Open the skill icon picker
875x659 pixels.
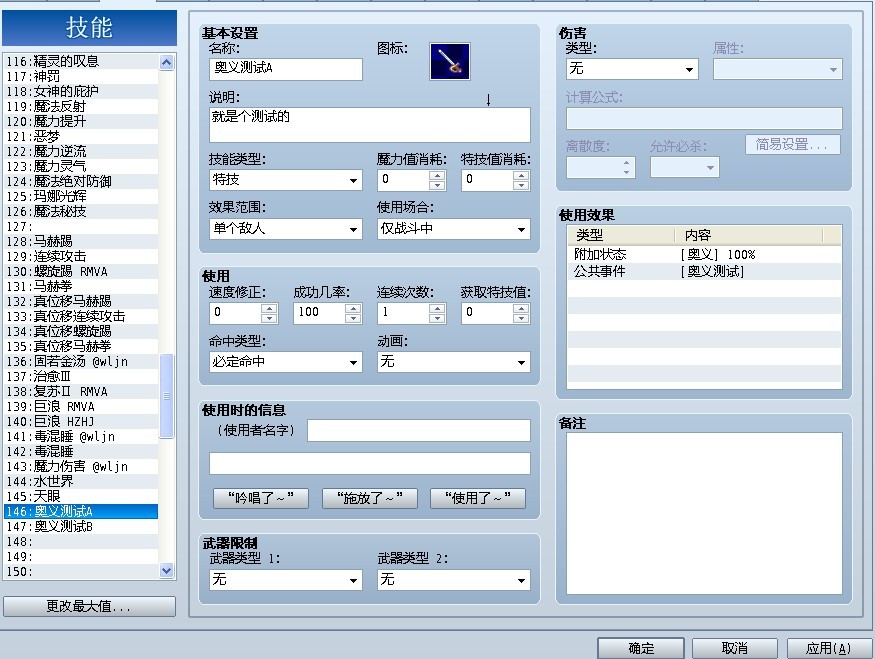point(449,61)
